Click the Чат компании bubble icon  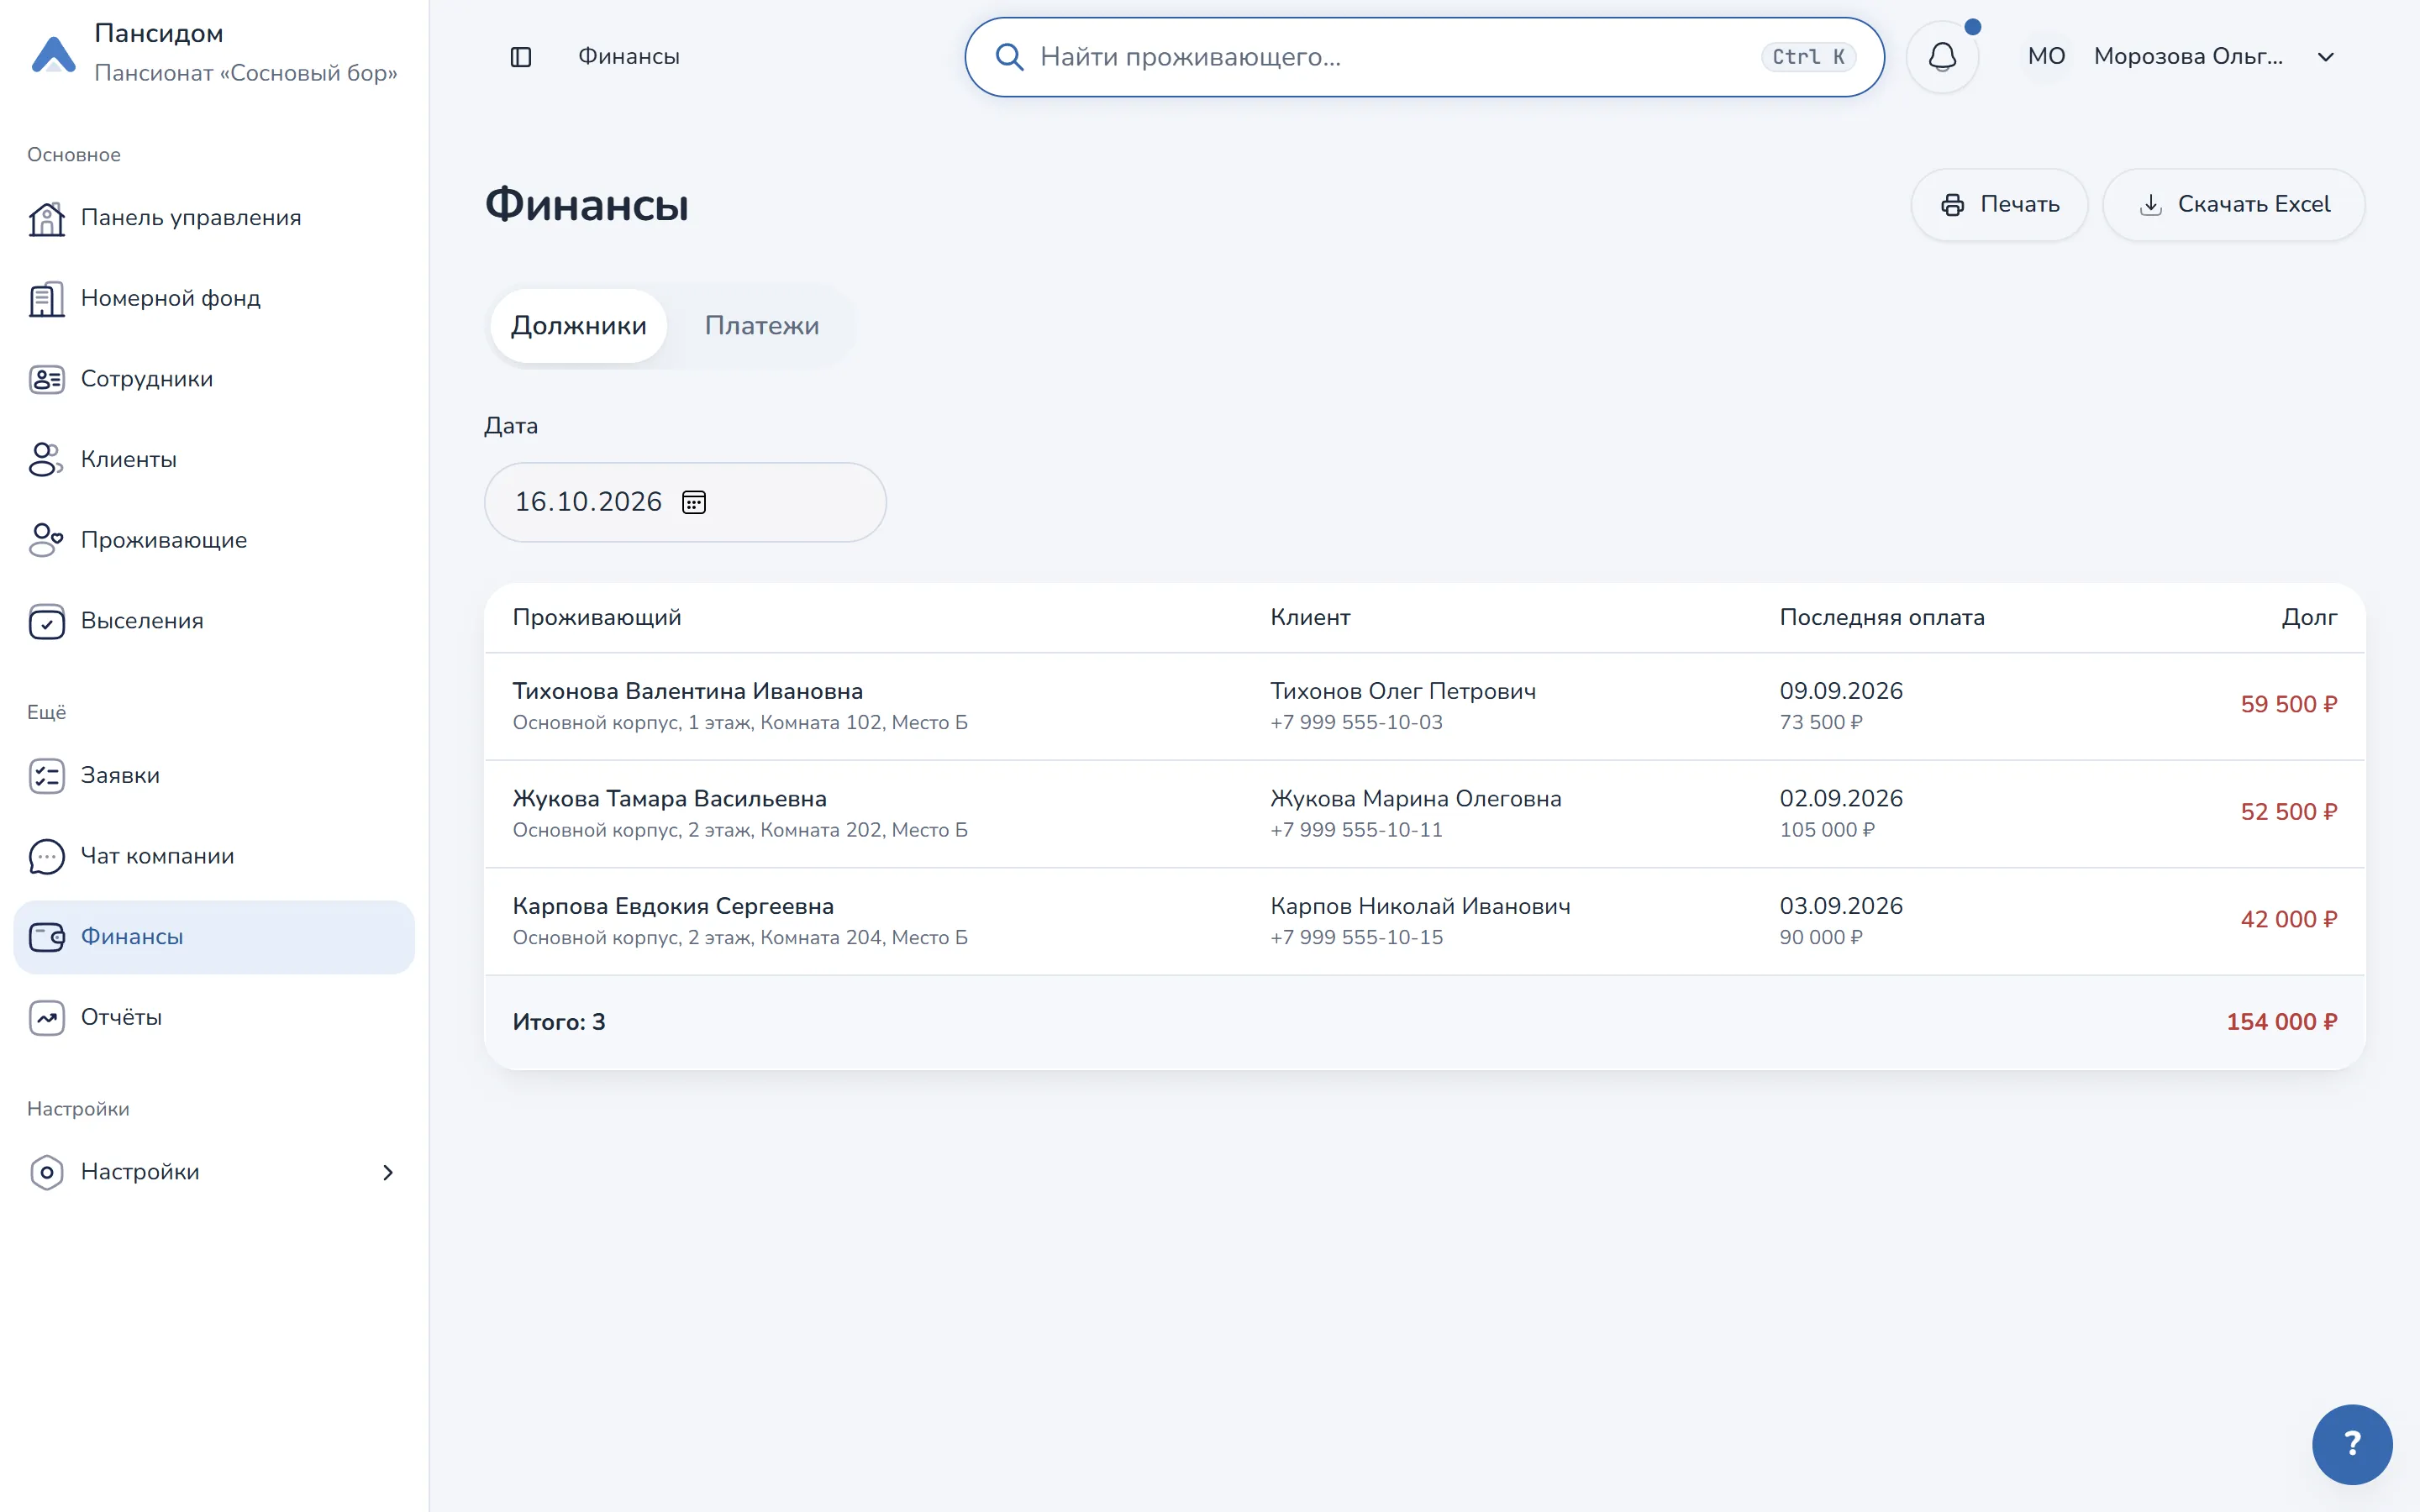pyautogui.click(x=46, y=856)
